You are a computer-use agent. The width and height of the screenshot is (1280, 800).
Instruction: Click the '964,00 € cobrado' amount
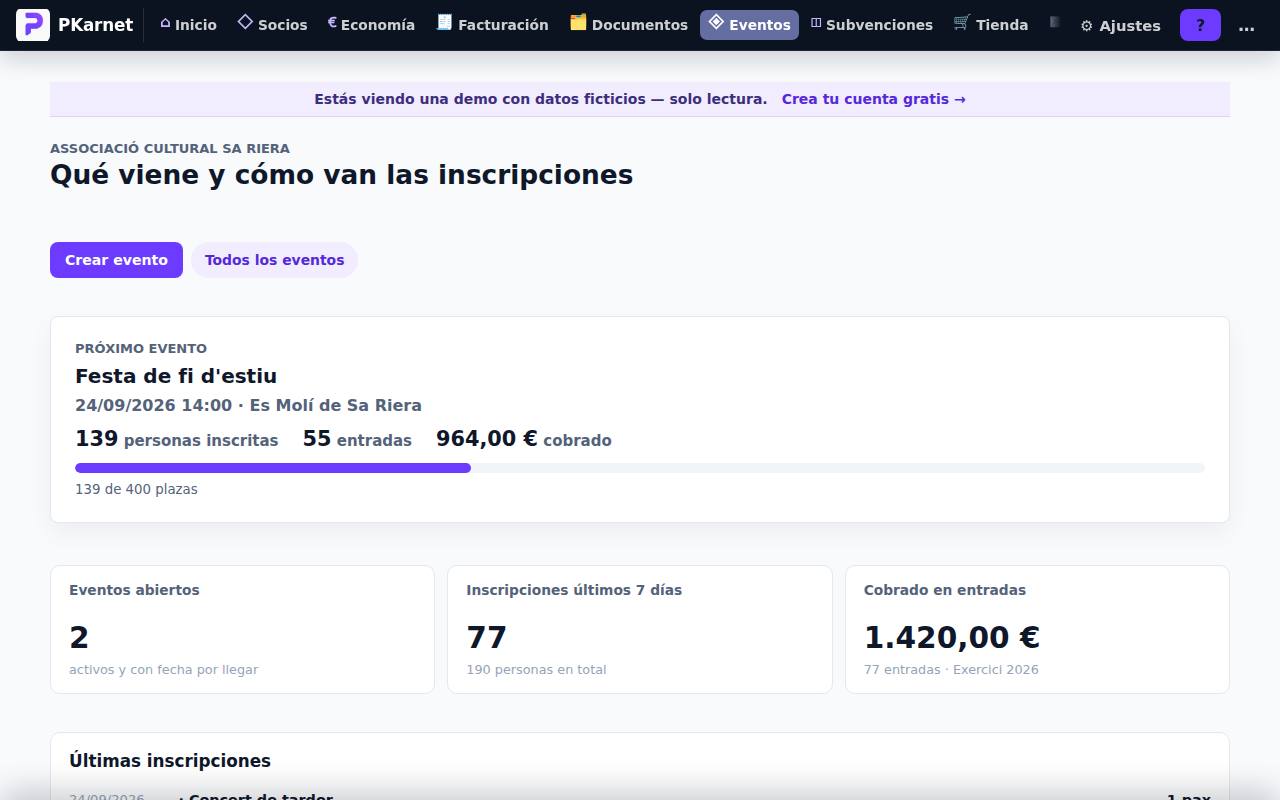click(x=524, y=439)
